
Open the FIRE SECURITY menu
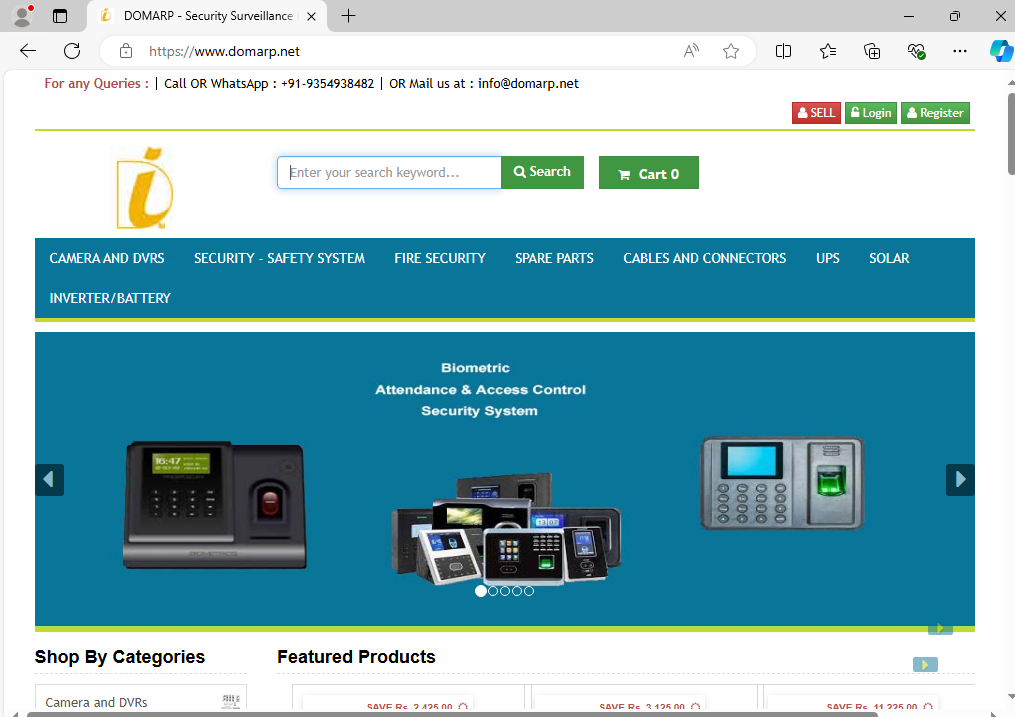coord(440,258)
